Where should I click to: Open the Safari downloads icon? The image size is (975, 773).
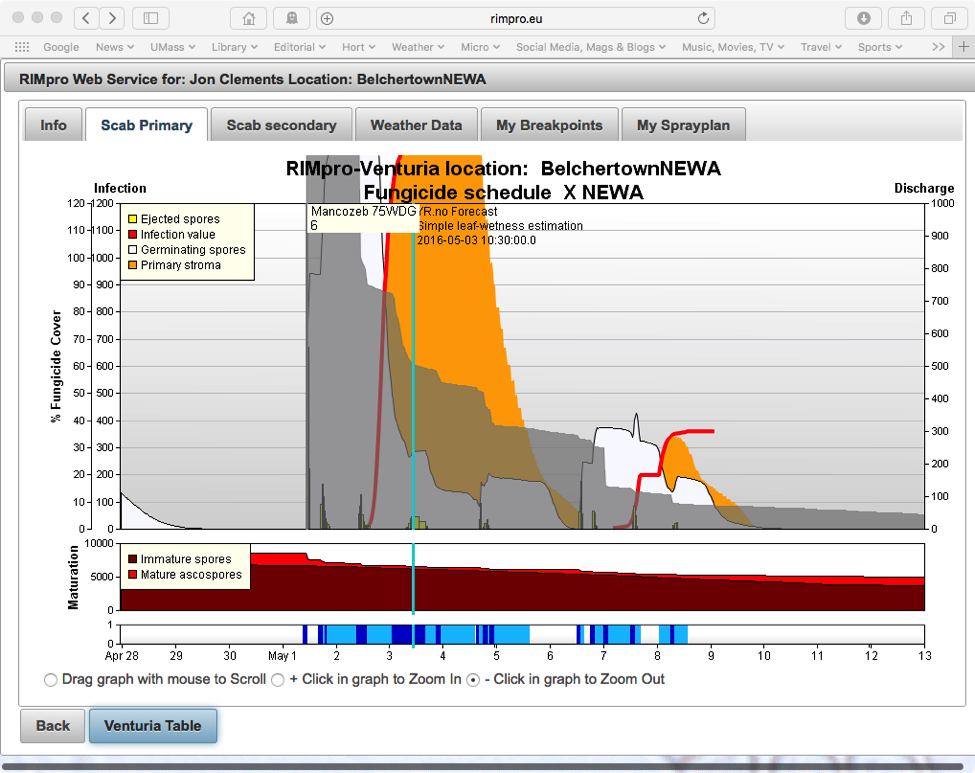tap(863, 18)
